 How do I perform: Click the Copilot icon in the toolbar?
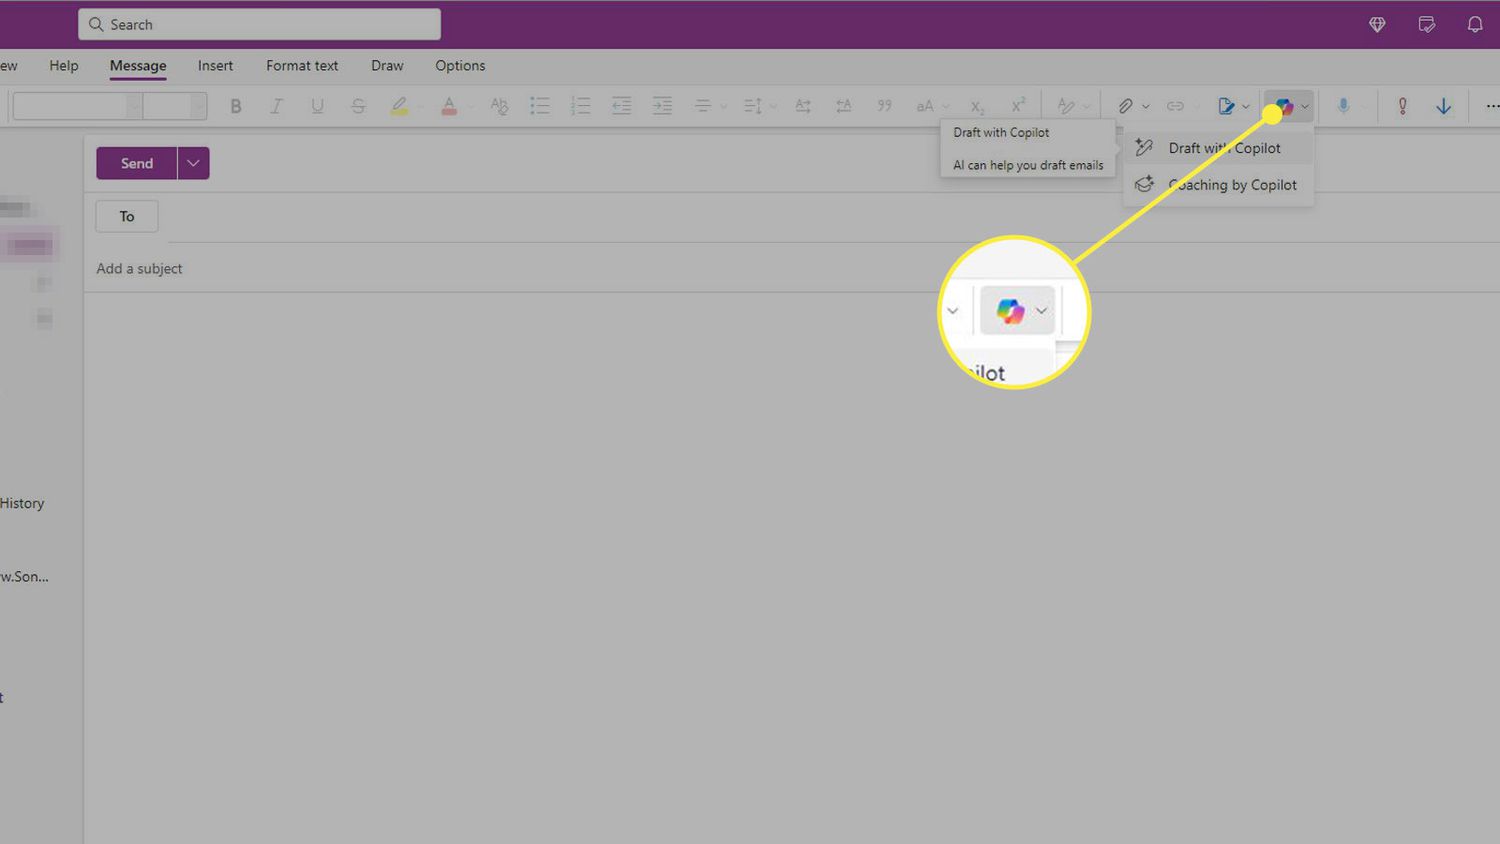coord(1283,106)
